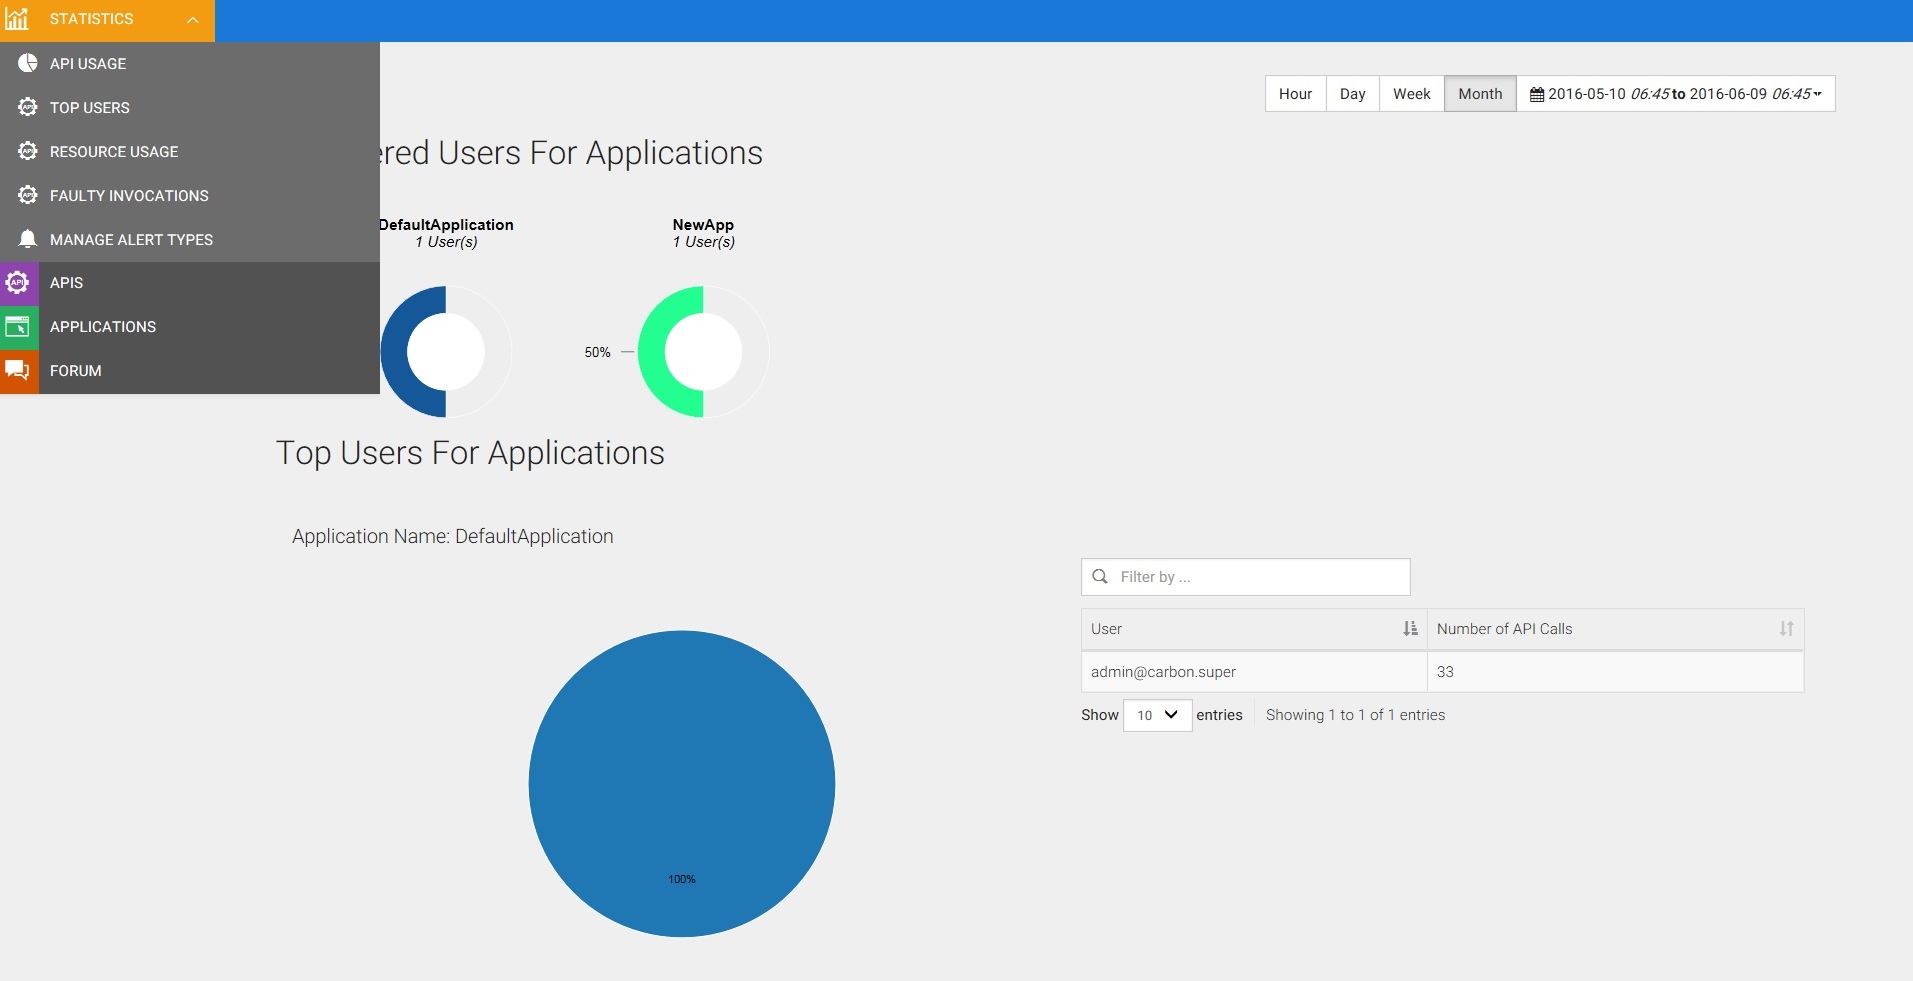Click the Month tab
Screen dimensions: 1913x981
click(x=1479, y=93)
